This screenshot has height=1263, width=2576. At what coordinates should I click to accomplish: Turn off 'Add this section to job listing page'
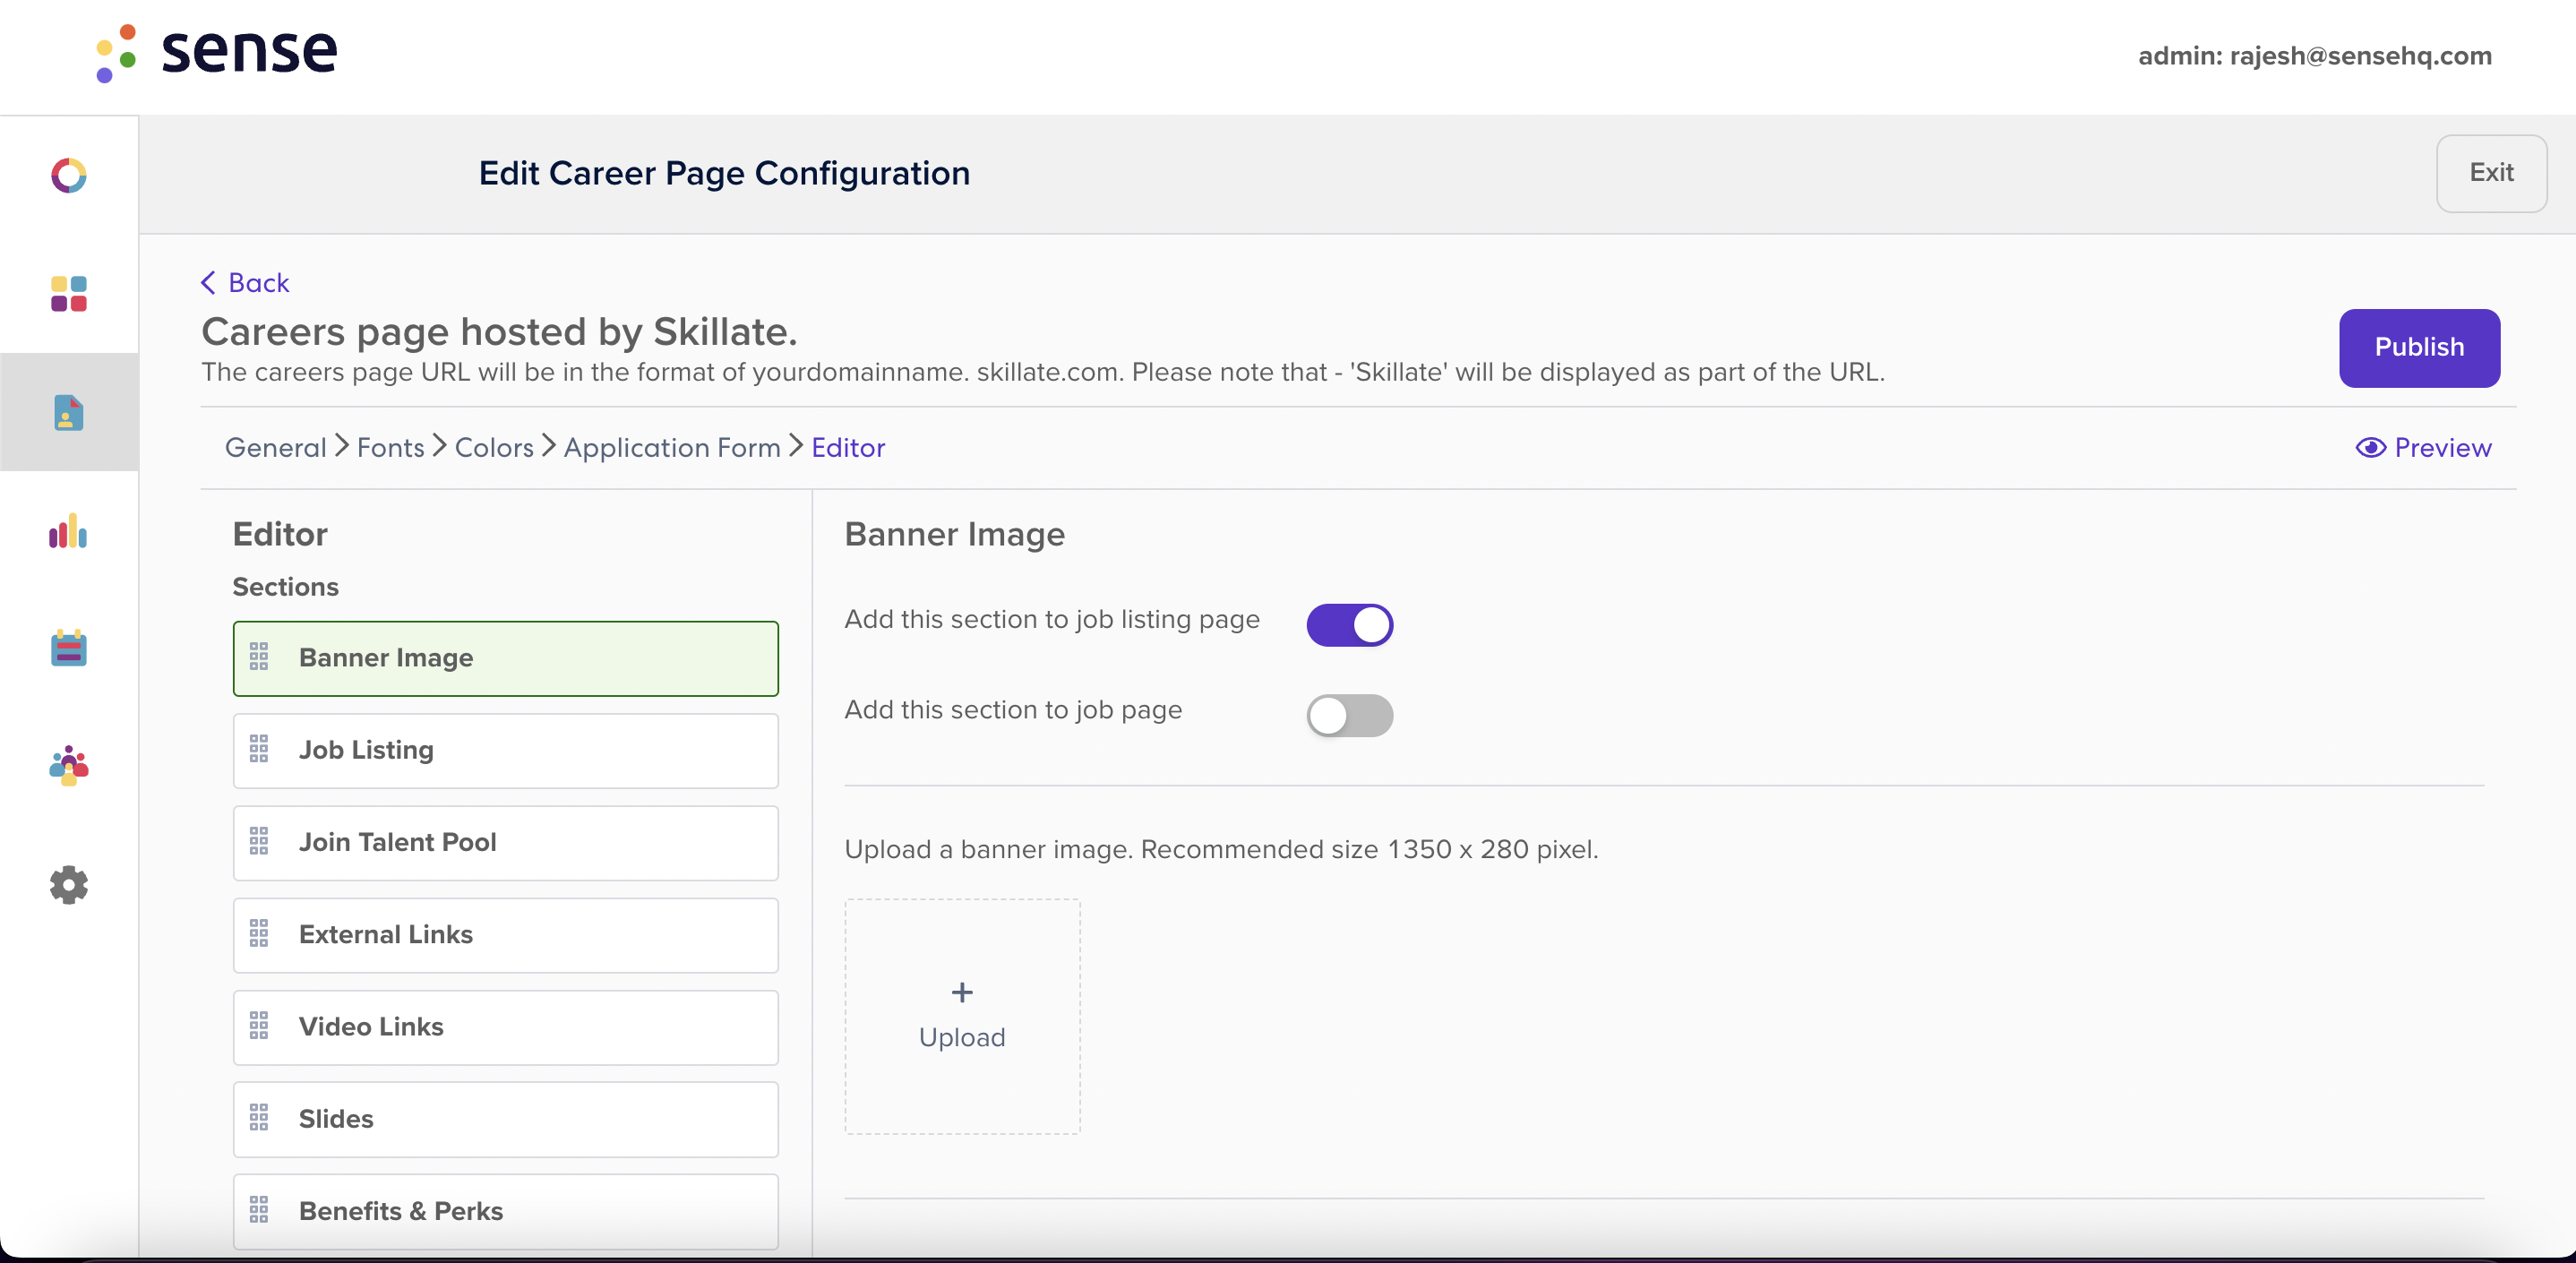[x=1350, y=625]
